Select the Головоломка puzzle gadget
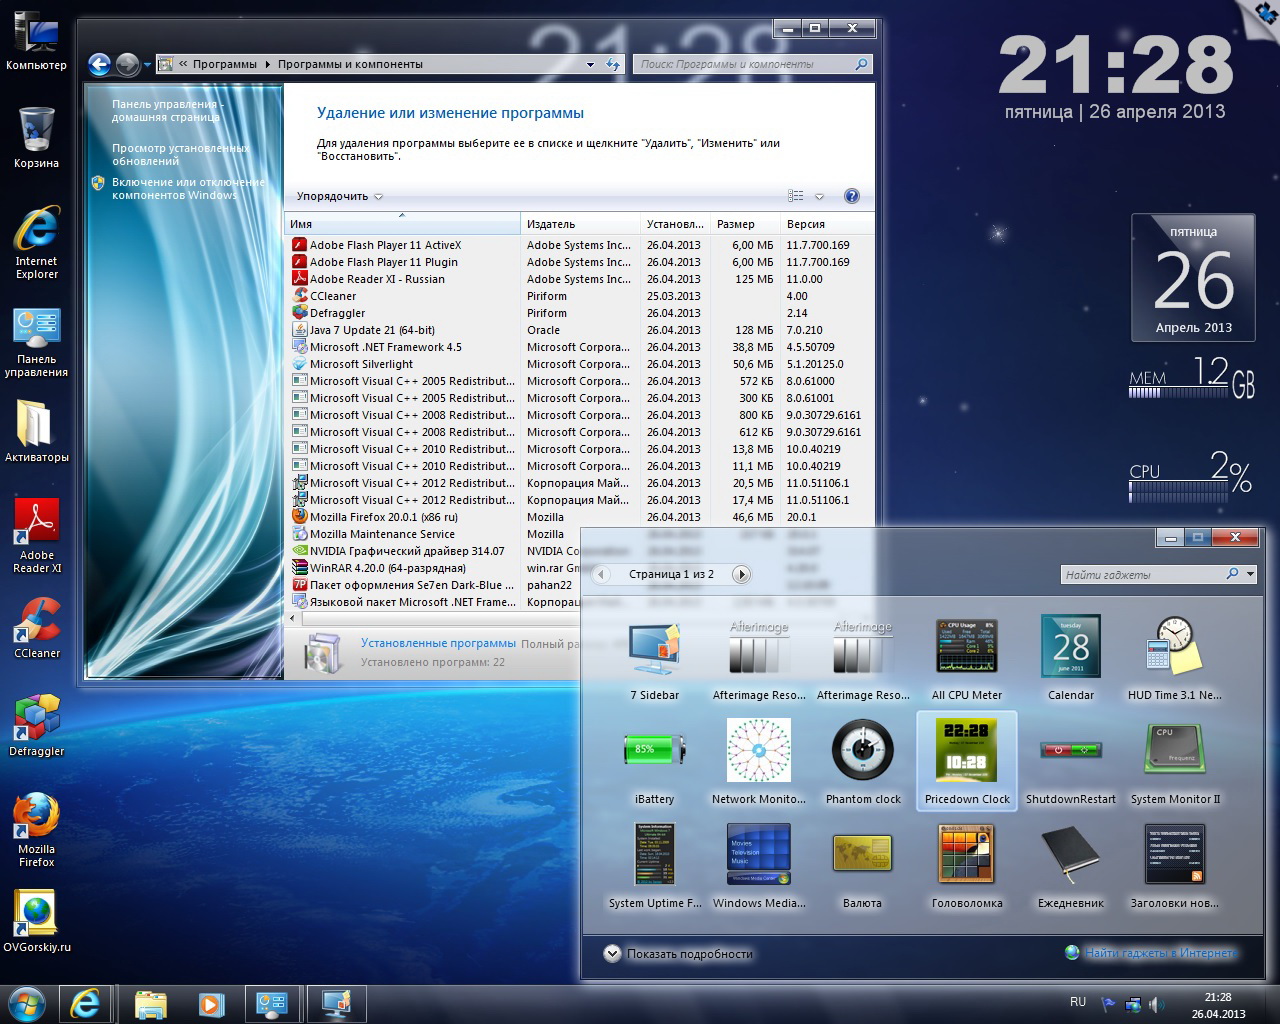 point(967,866)
